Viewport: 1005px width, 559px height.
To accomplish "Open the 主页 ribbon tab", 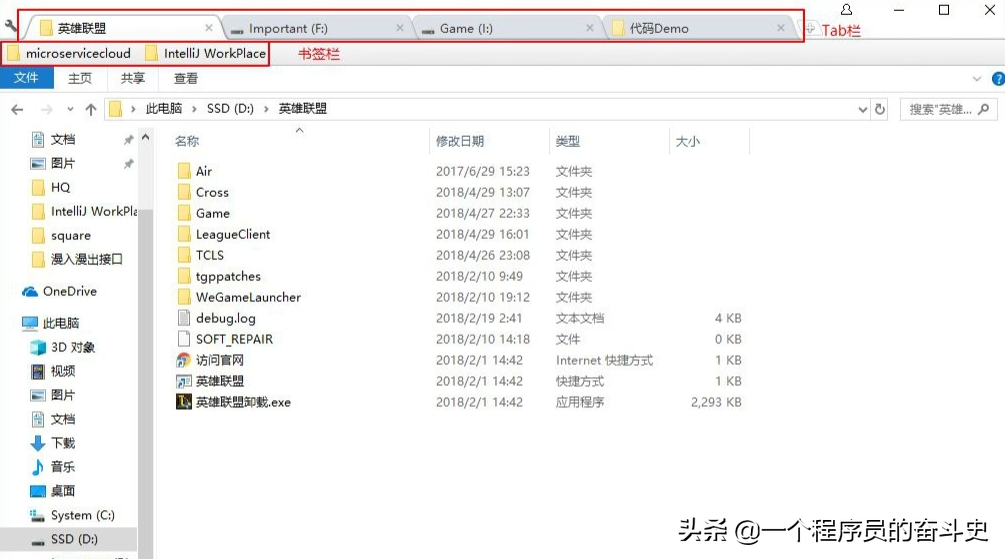I will (x=79, y=78).
